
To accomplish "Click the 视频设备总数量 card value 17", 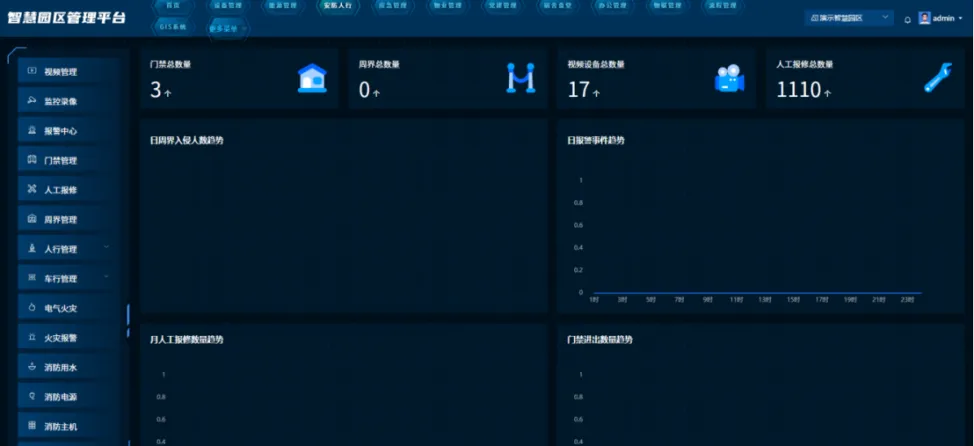I will [x=578, y=90].
